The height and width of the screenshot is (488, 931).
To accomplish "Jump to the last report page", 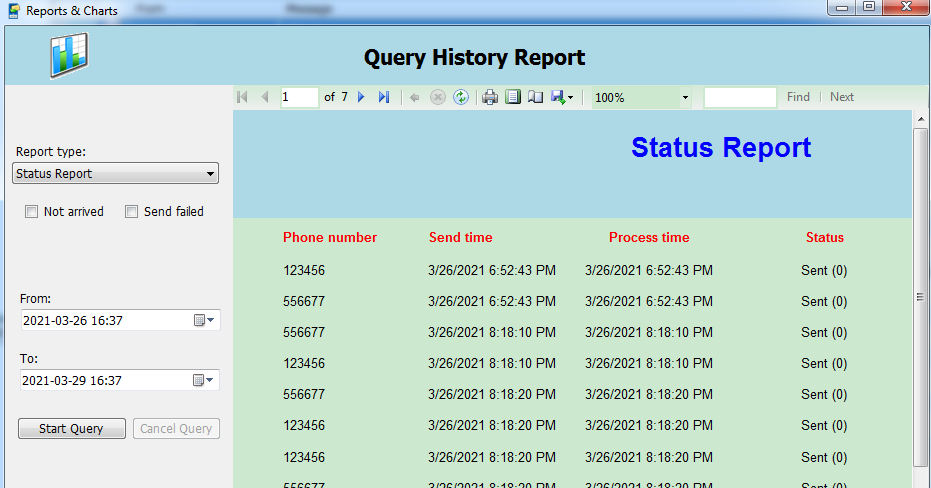I will tap(383, 97).
